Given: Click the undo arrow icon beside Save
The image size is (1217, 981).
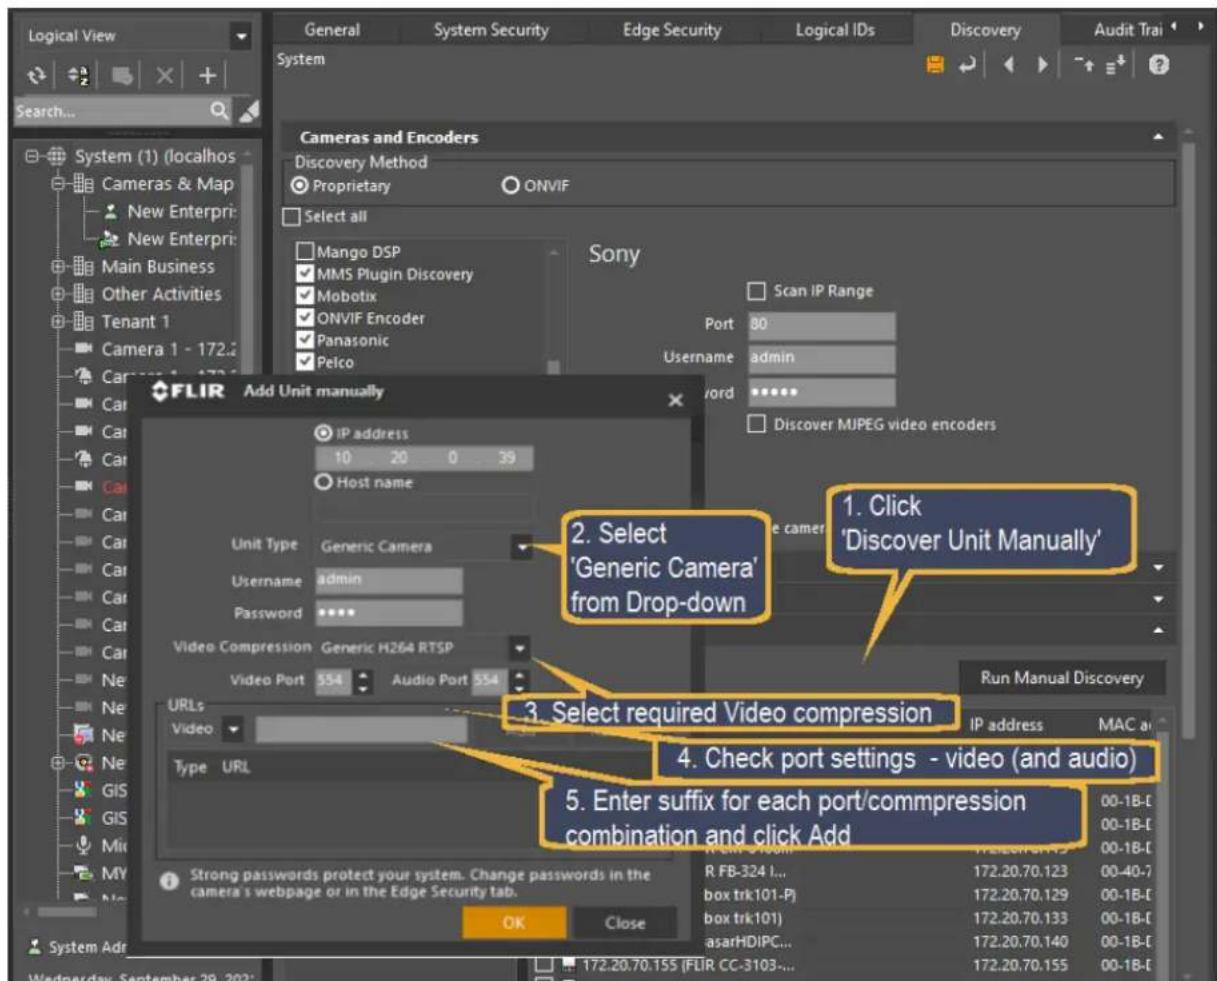Looking at the screenshot, I should (x=966, y=66).
